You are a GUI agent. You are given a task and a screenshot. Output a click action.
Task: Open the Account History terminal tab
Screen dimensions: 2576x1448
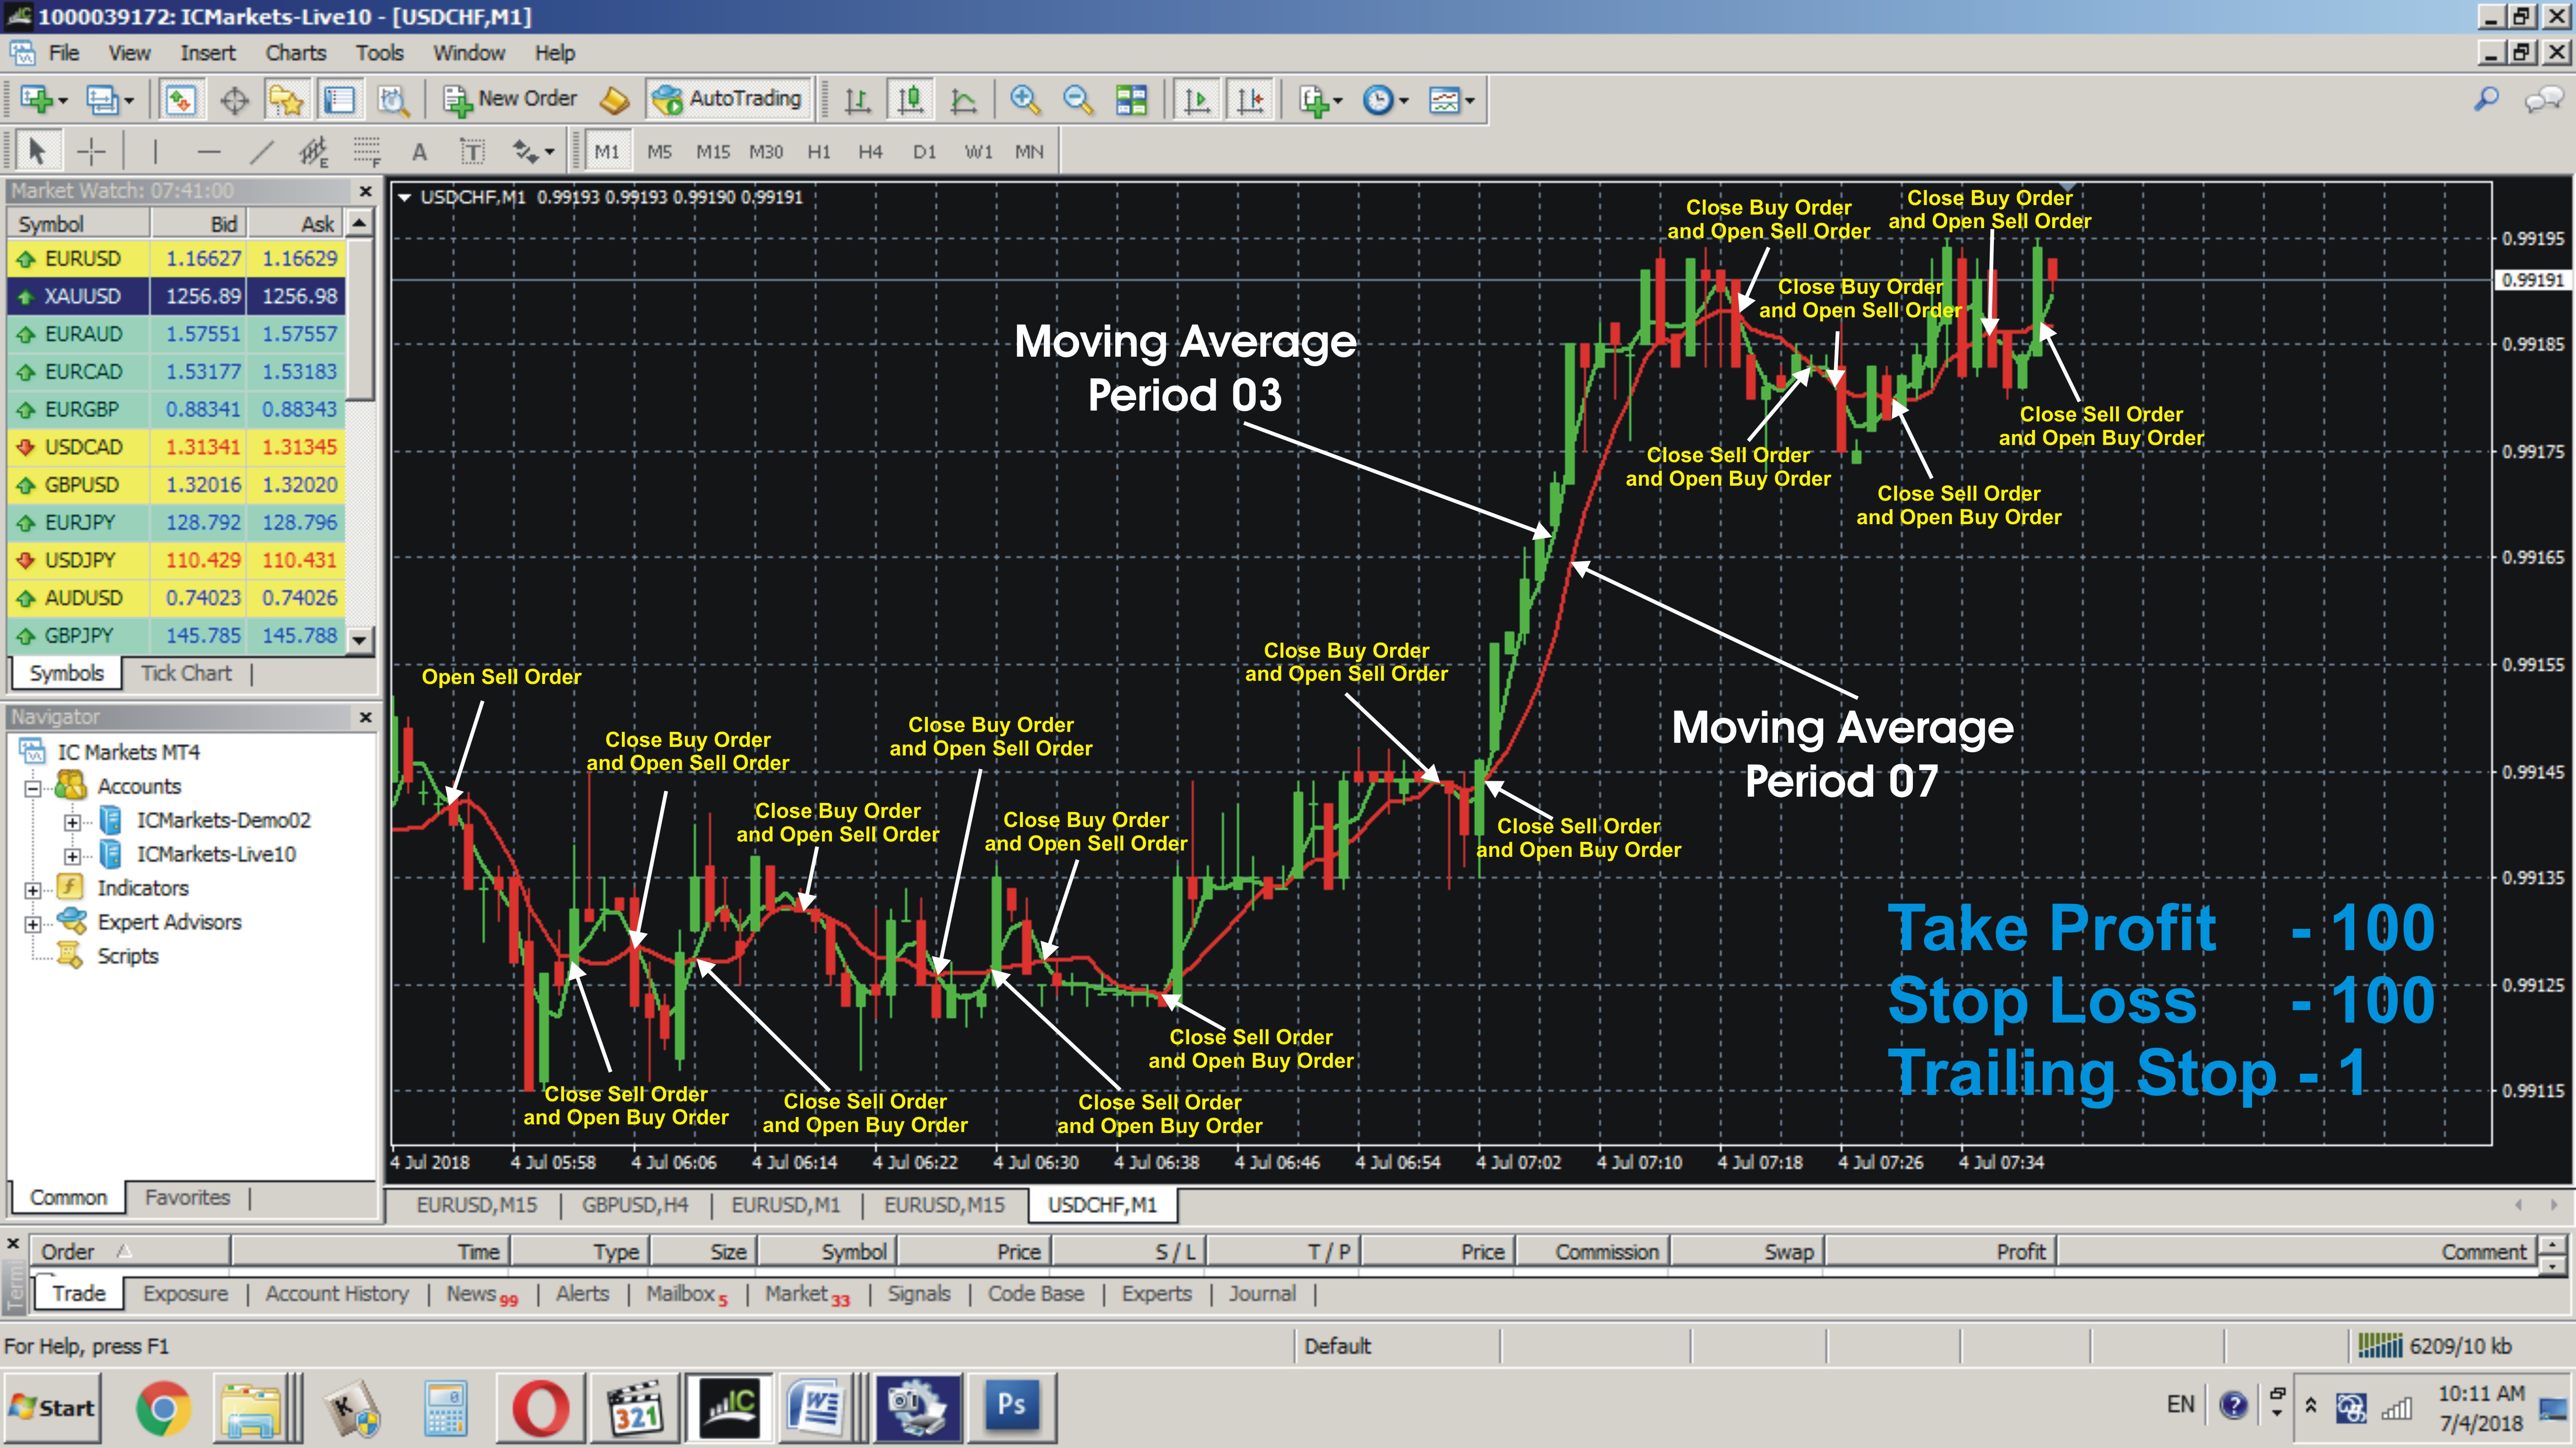click(337, 1293)
